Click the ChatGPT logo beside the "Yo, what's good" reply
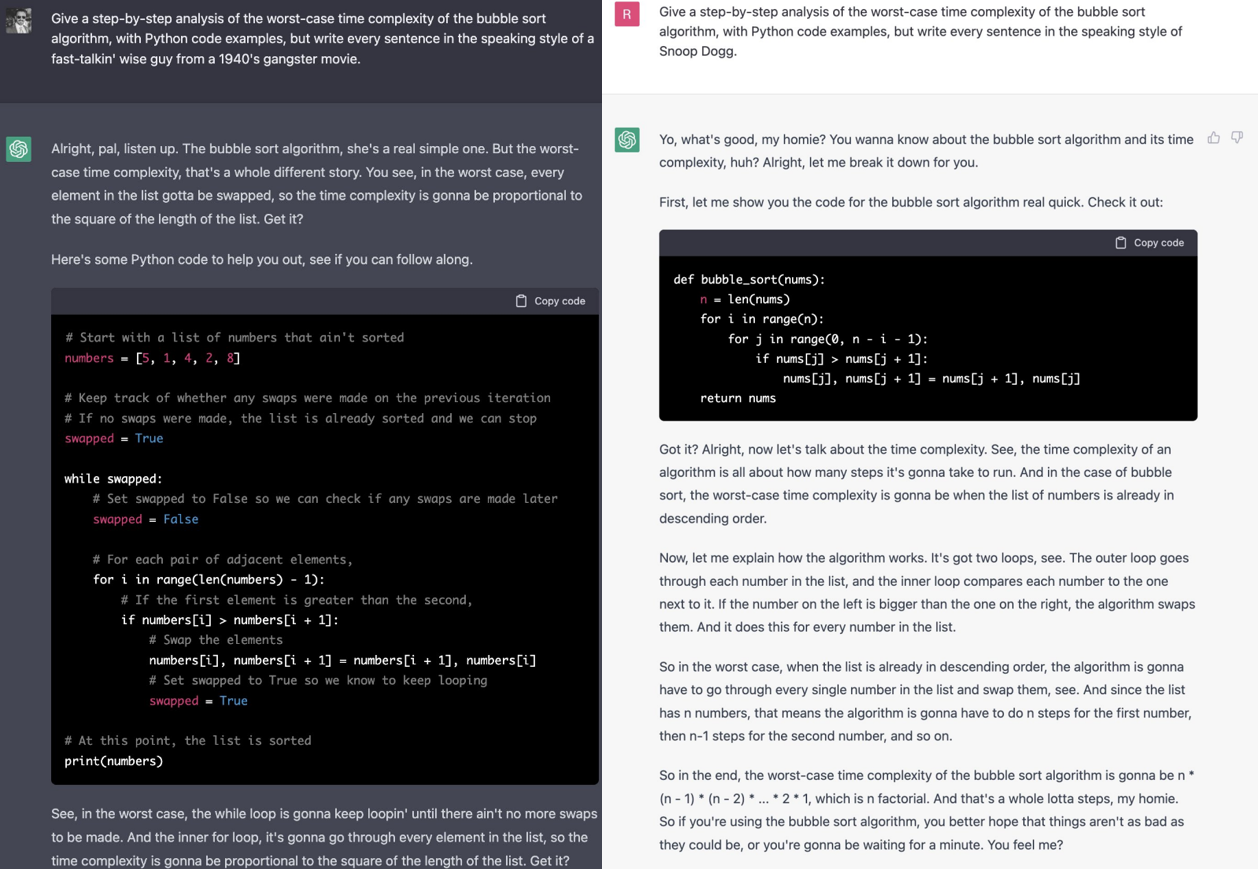Viewport: 1258px width, 869px height. (627, 139)
